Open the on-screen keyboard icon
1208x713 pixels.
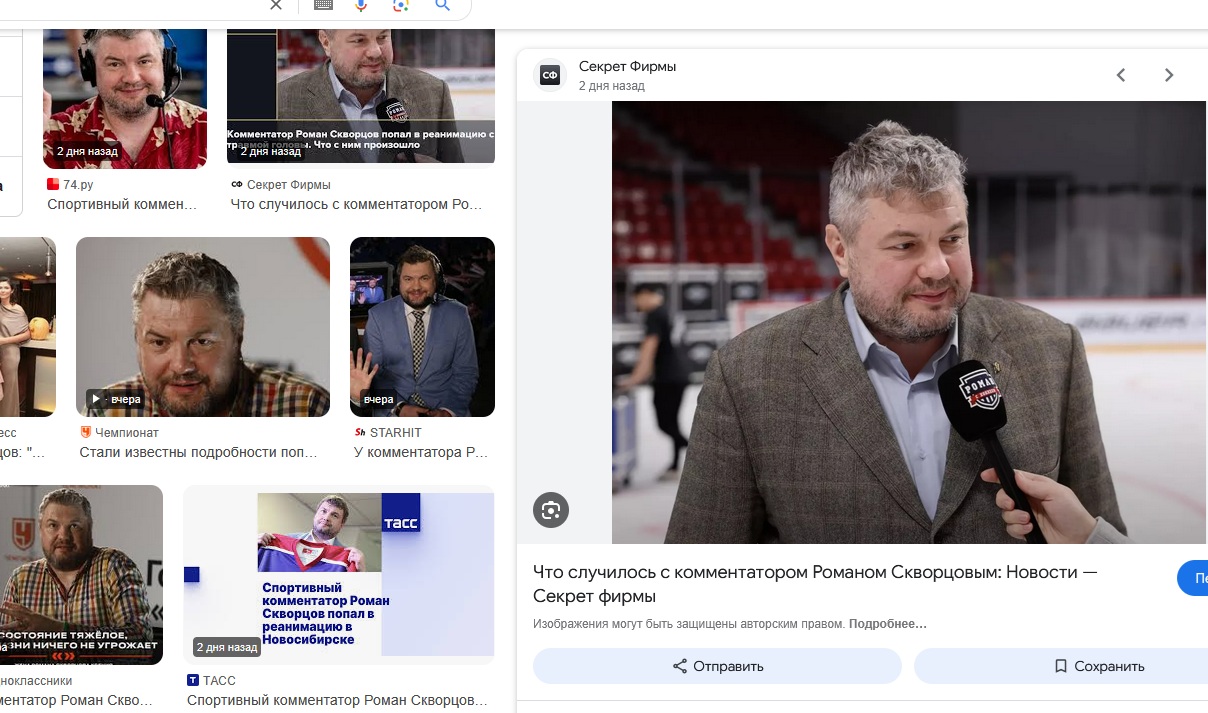pos(323,5)
